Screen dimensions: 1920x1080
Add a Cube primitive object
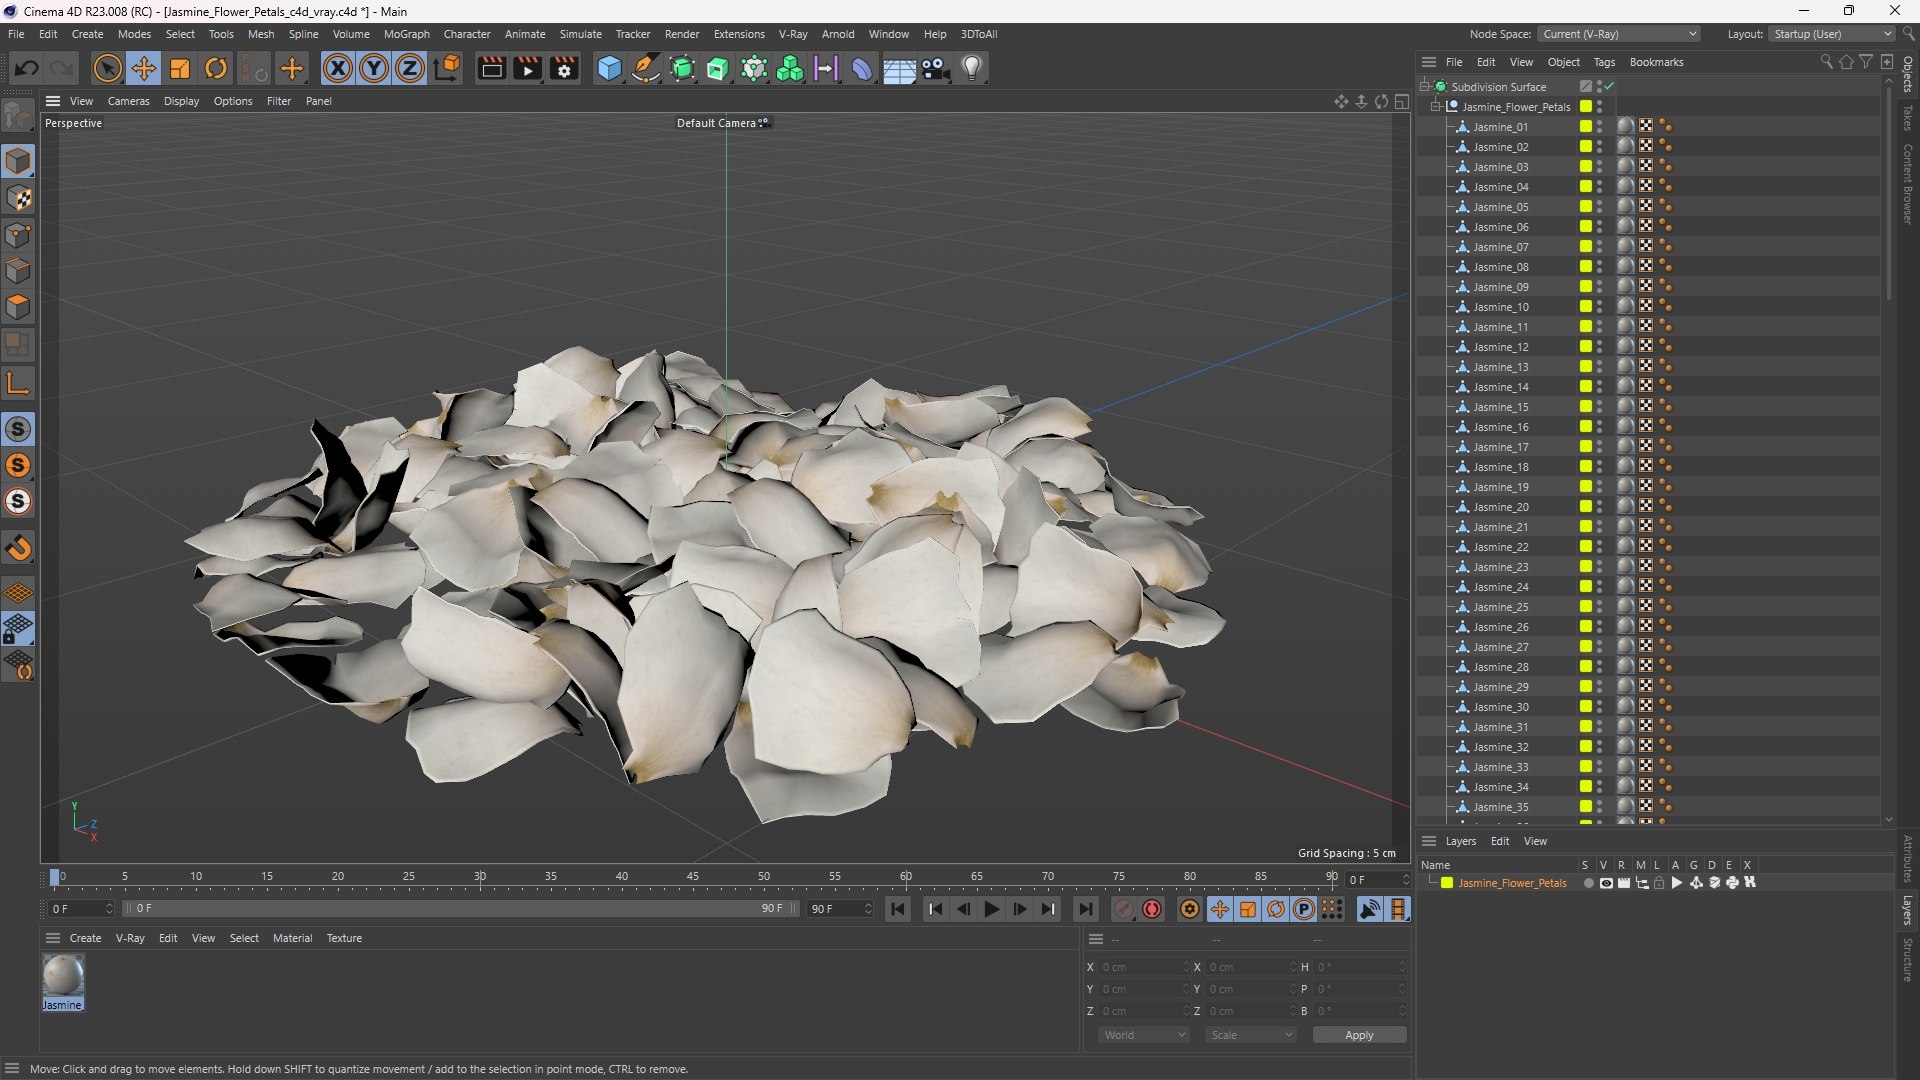tap(609, 68)
